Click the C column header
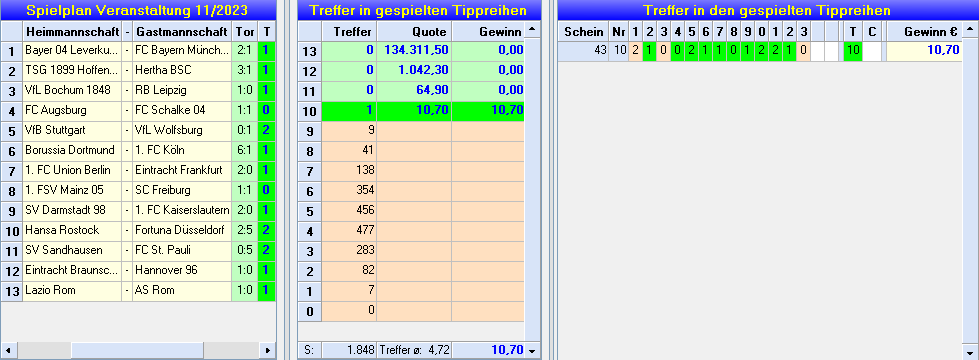Screen dimensions: 979x360 [872, 31]
